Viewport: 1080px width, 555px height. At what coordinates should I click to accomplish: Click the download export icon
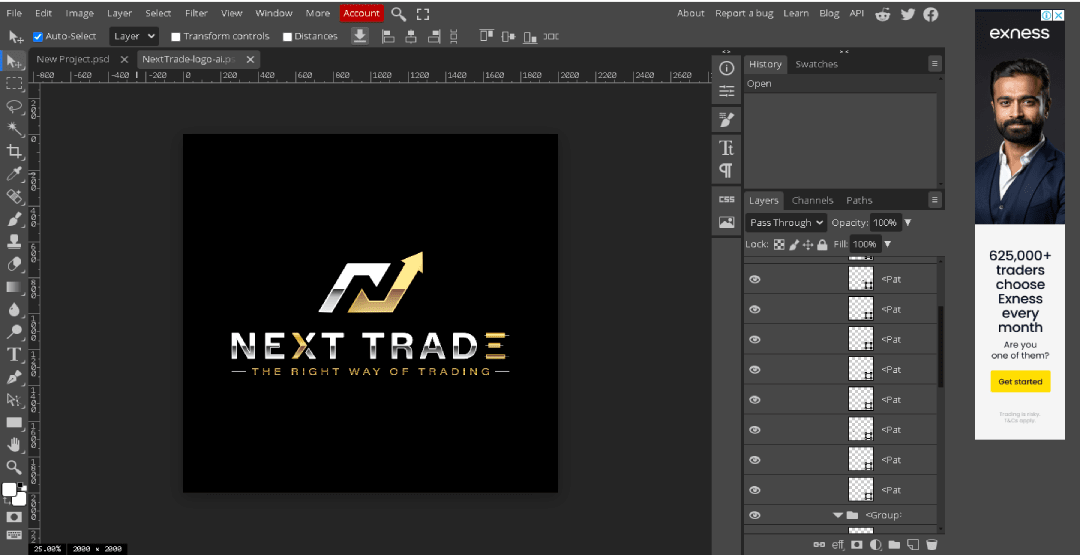click(360, 36)
